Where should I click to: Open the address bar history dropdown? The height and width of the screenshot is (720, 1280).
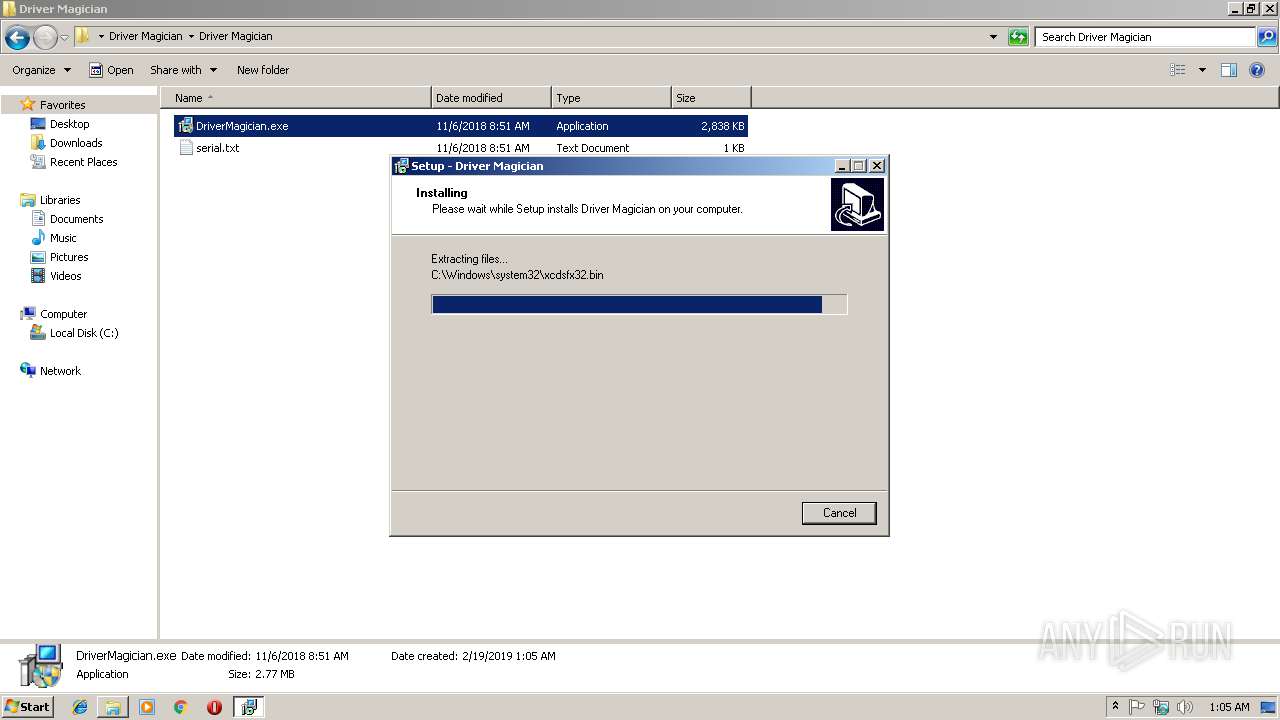pos(993,37)
